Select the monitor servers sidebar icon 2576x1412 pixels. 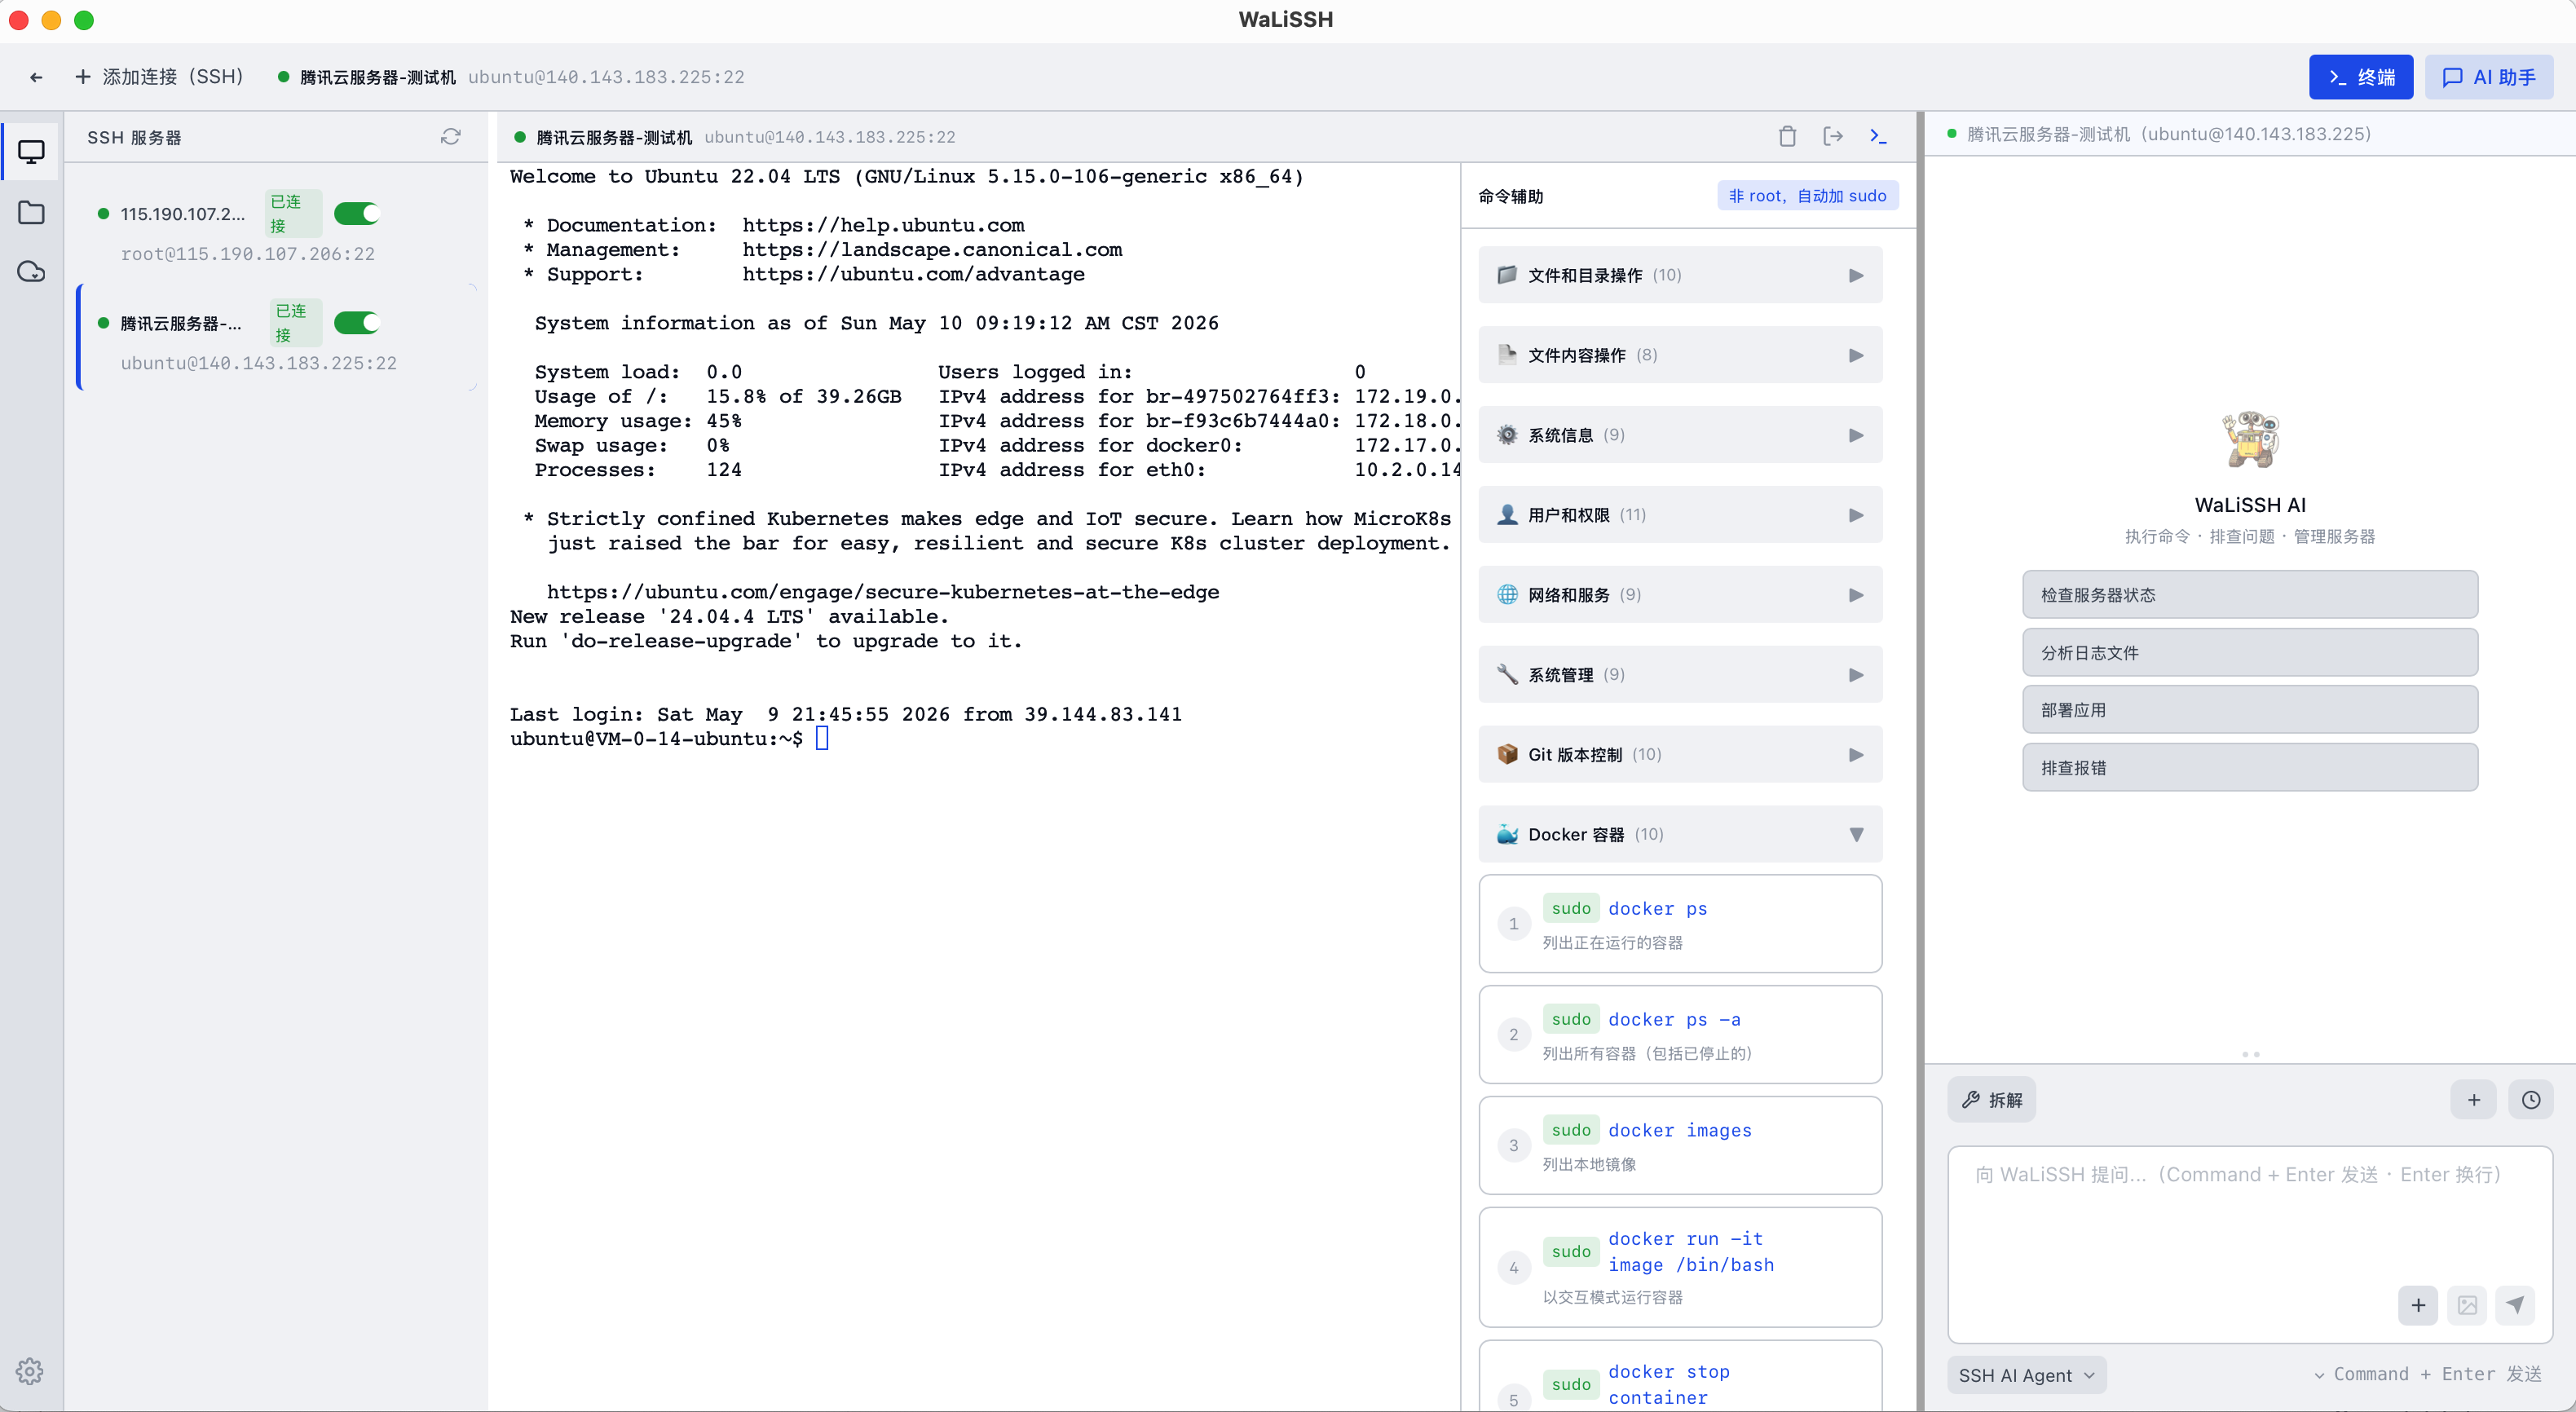[31, 152]
